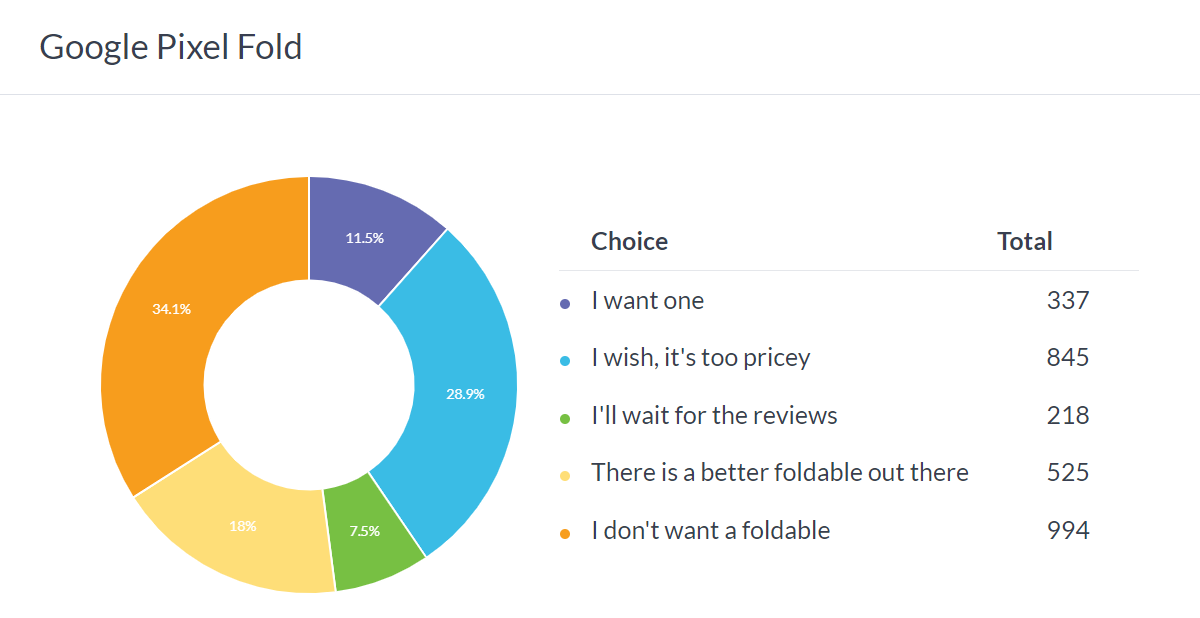This screenshot has width=1200, height=618.
Task: Click the yellow legend dot for better foldable
Action: pyautogui.click(x=565, y=475)
